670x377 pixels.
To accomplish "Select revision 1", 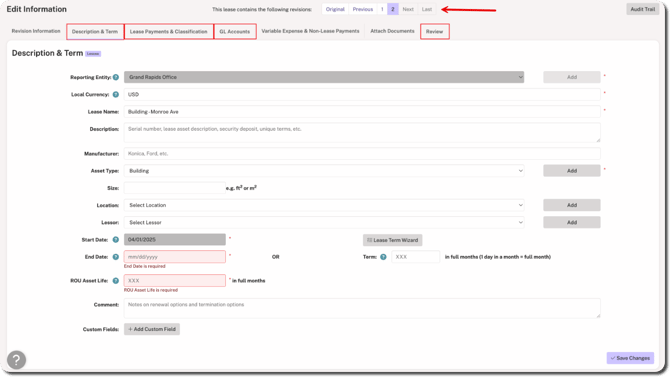I will tap(382, 9).
